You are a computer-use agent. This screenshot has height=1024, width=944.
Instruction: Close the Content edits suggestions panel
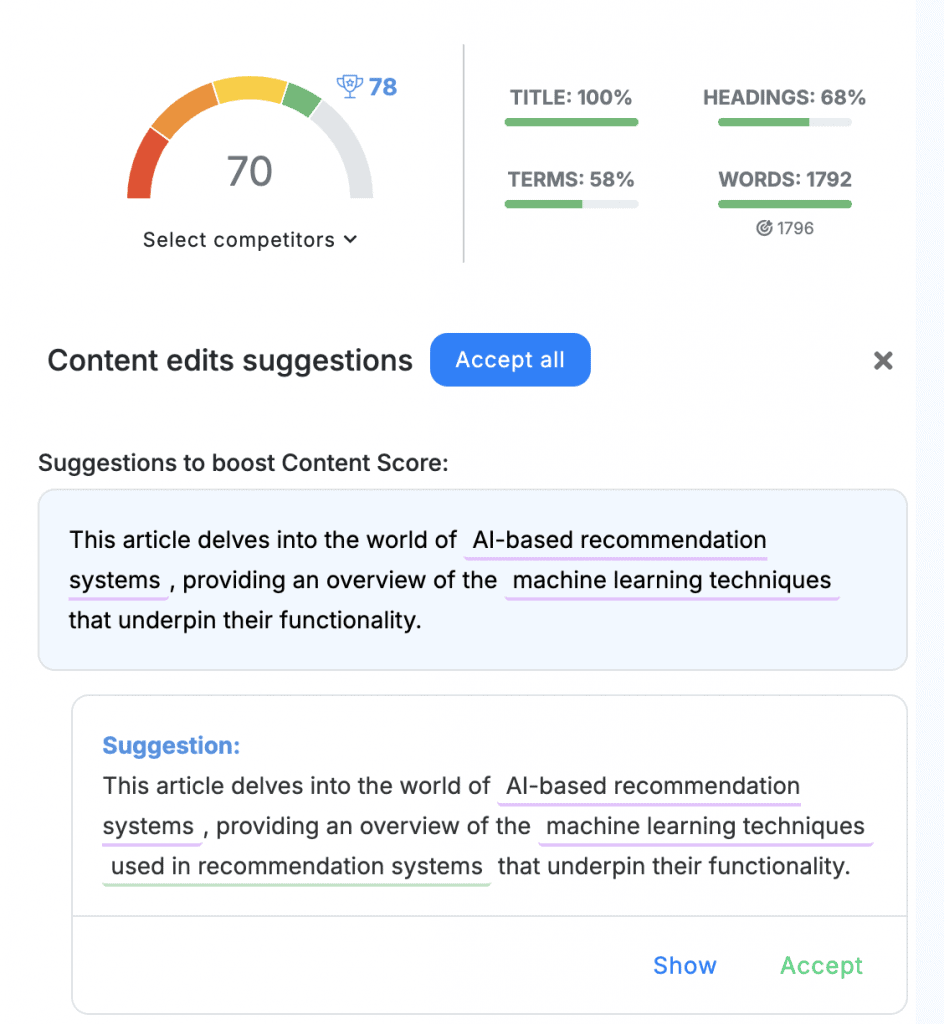tap(883, 361)
